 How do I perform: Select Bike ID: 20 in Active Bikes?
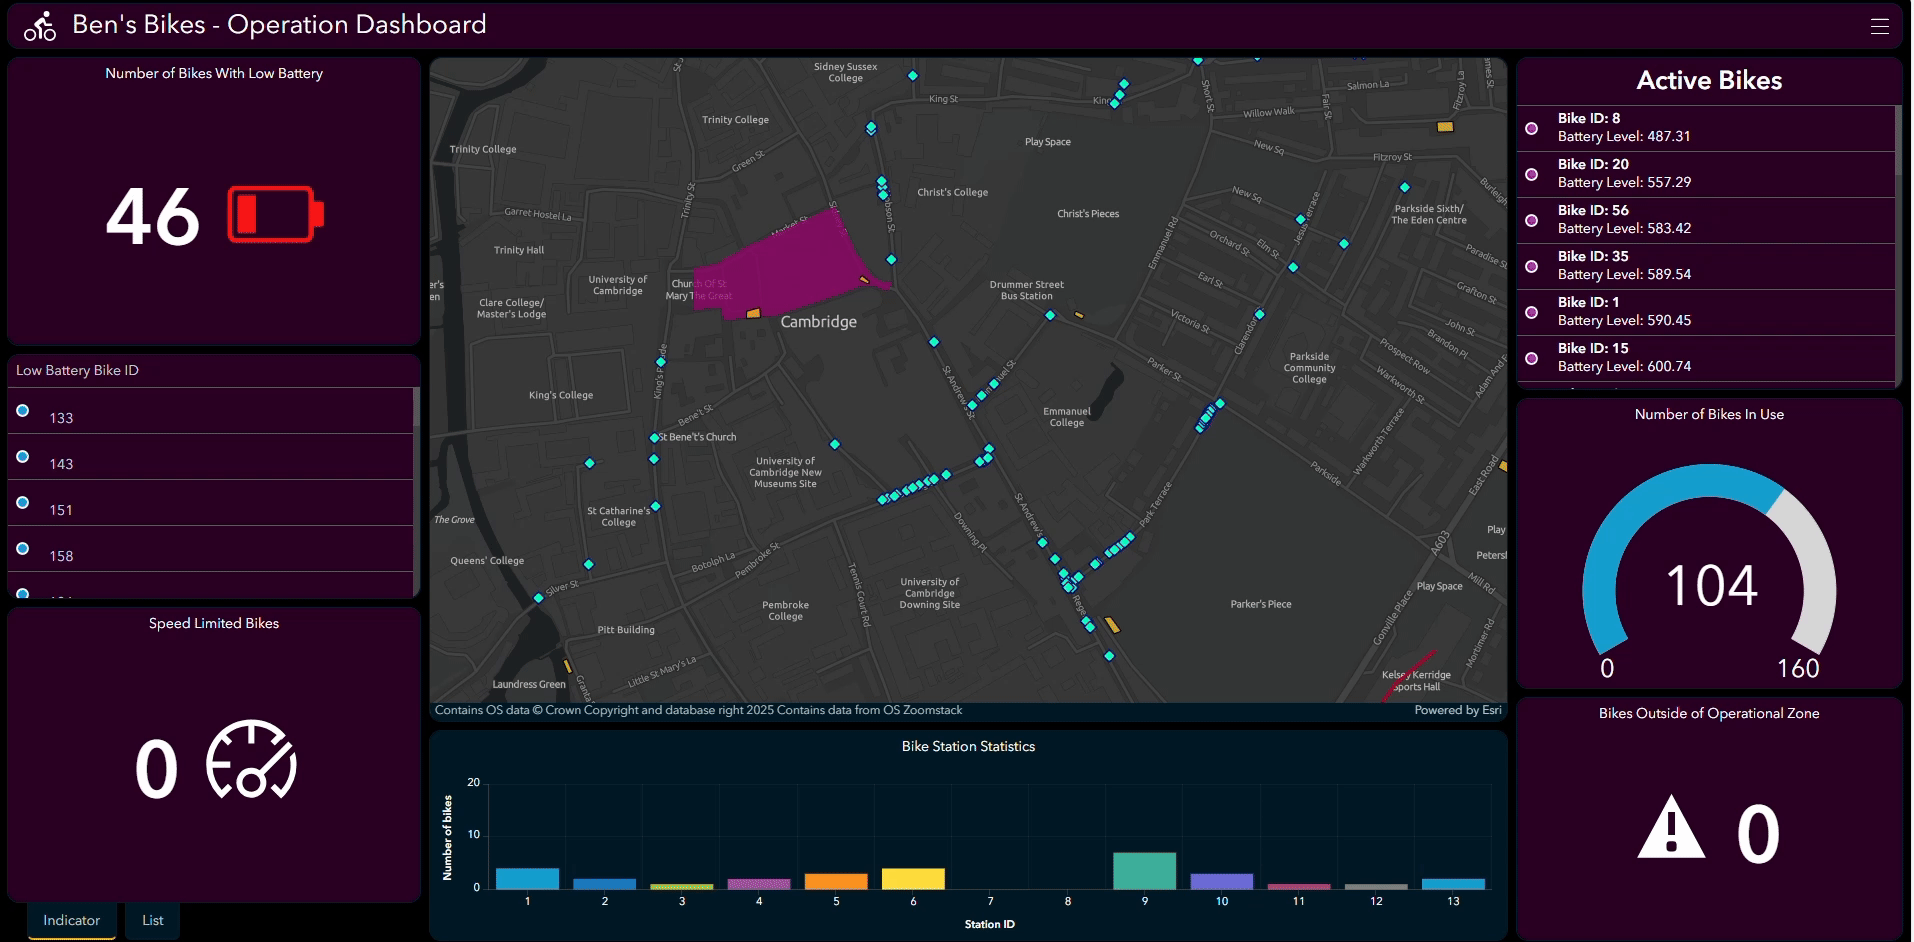pyautogui.click(x=1706, y=174)
